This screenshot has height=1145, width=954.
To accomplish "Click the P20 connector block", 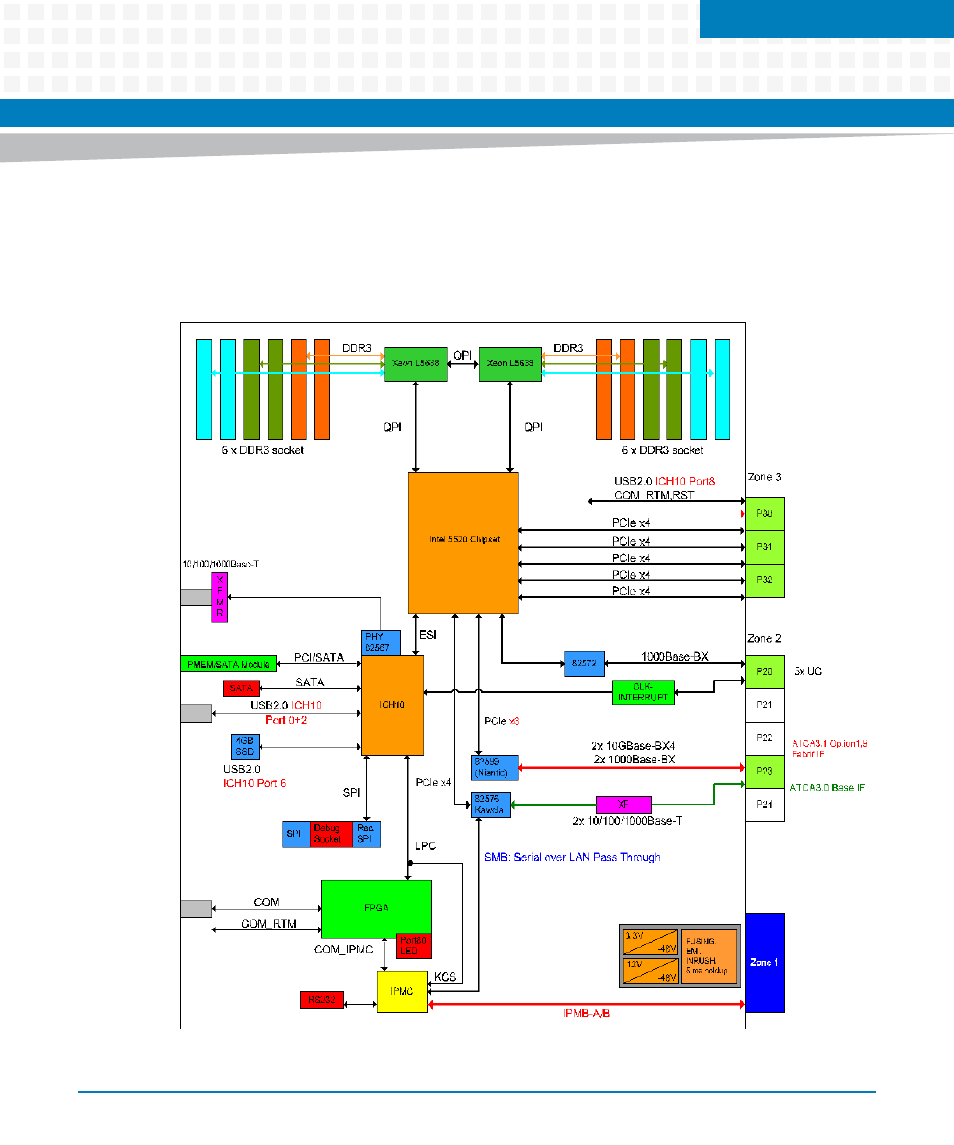I will 765,672.
